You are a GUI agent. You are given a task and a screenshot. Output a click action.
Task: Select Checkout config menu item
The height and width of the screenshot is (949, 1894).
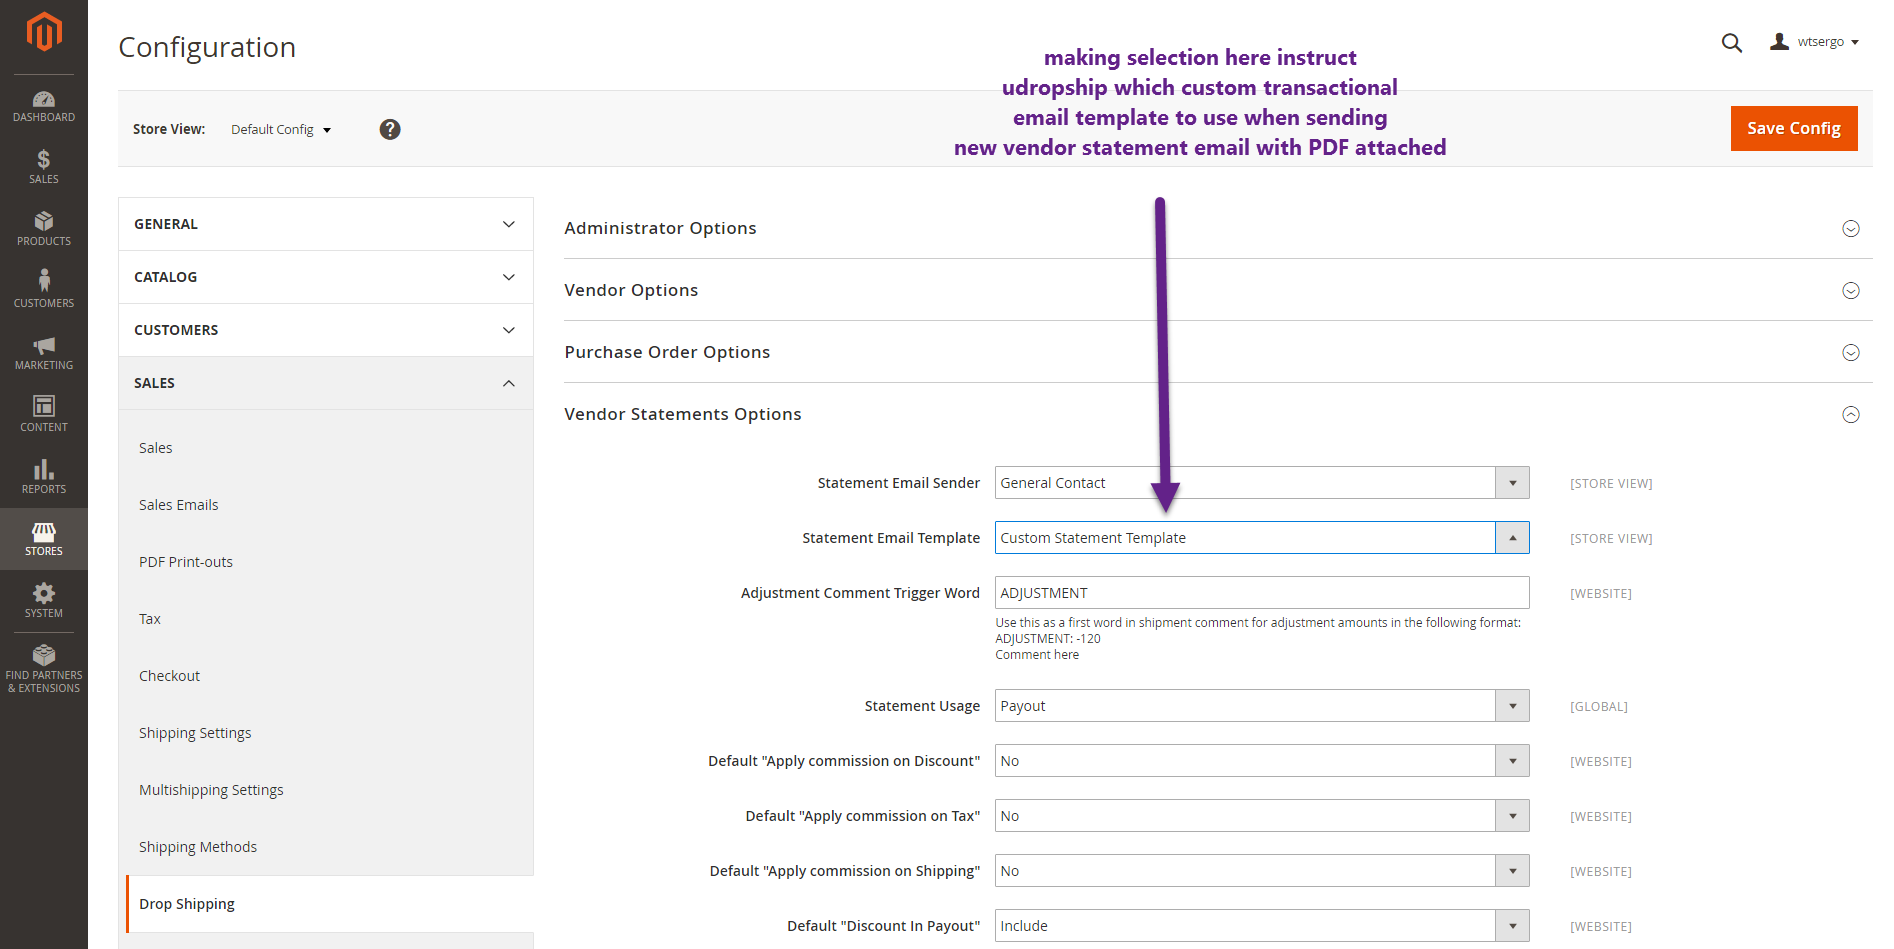click(169, 676)
